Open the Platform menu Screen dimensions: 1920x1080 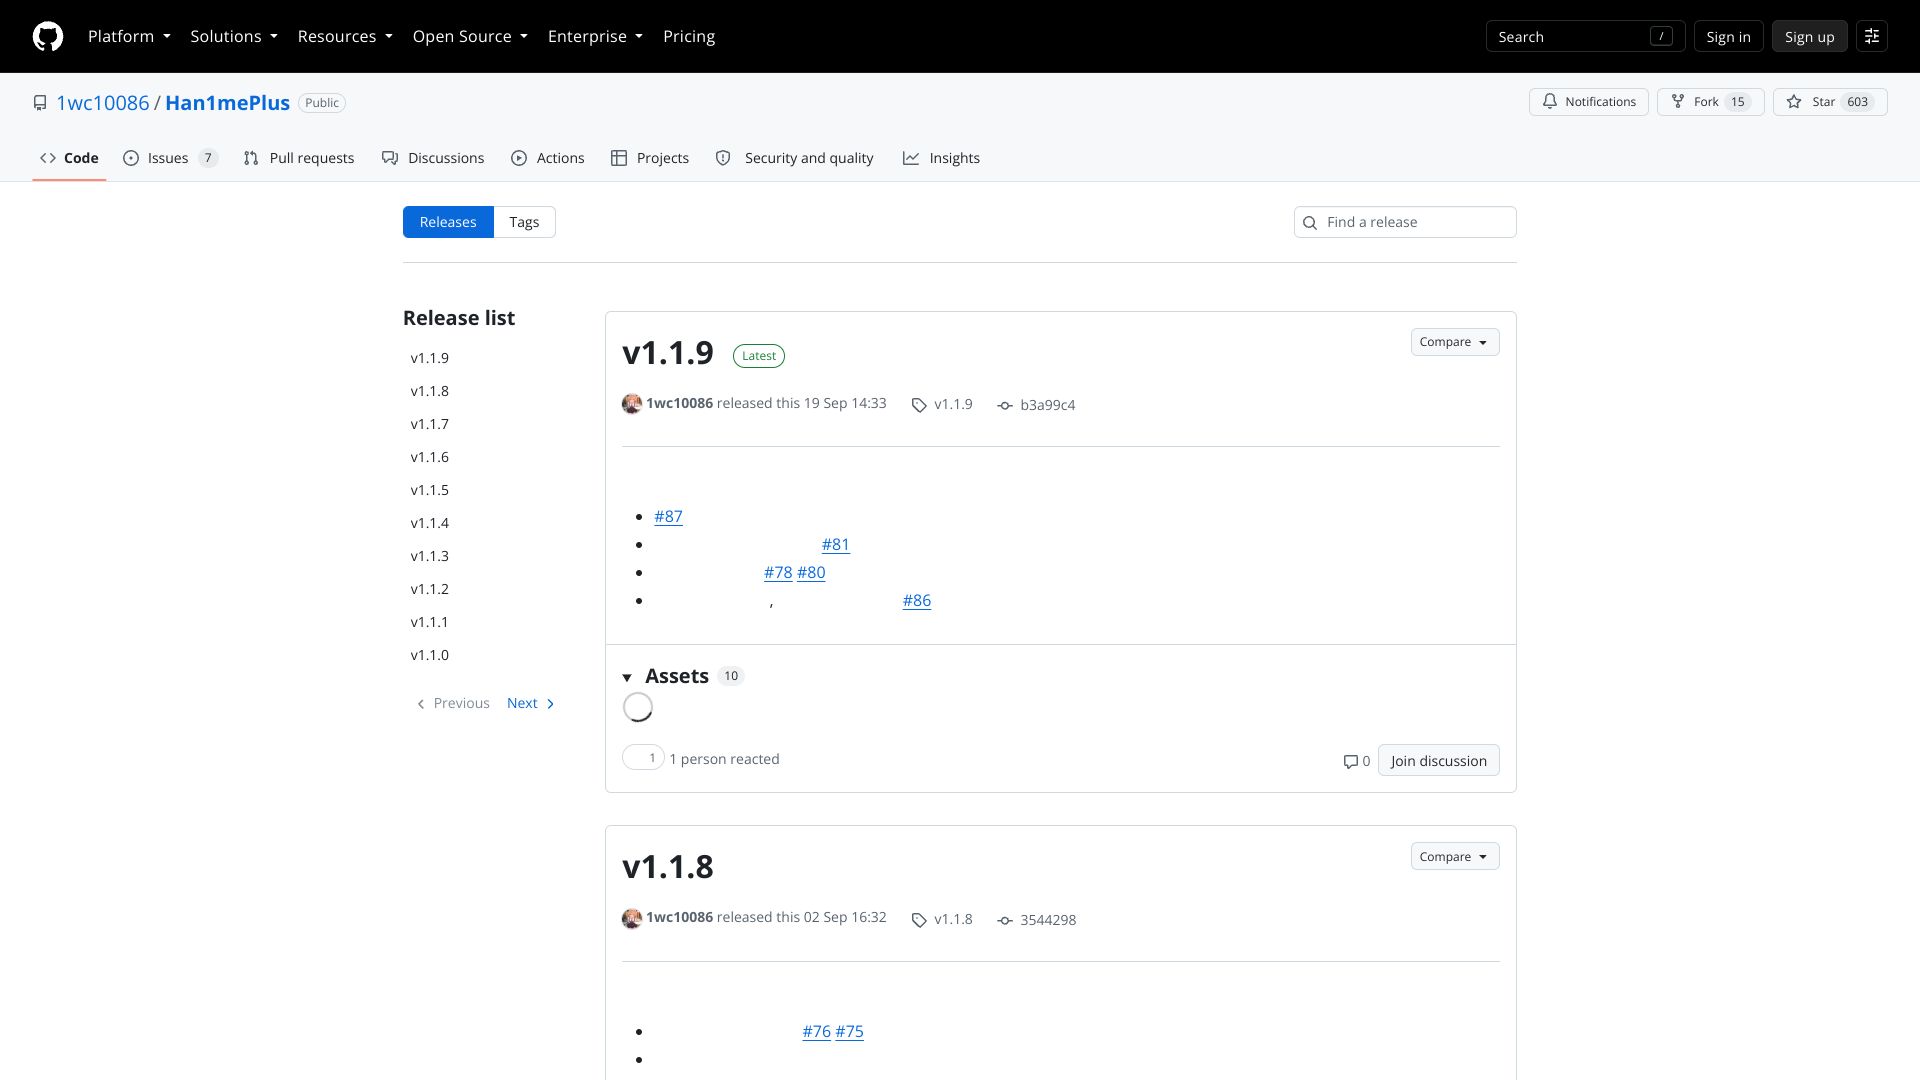pyautogui.click(x=129, y=37)
